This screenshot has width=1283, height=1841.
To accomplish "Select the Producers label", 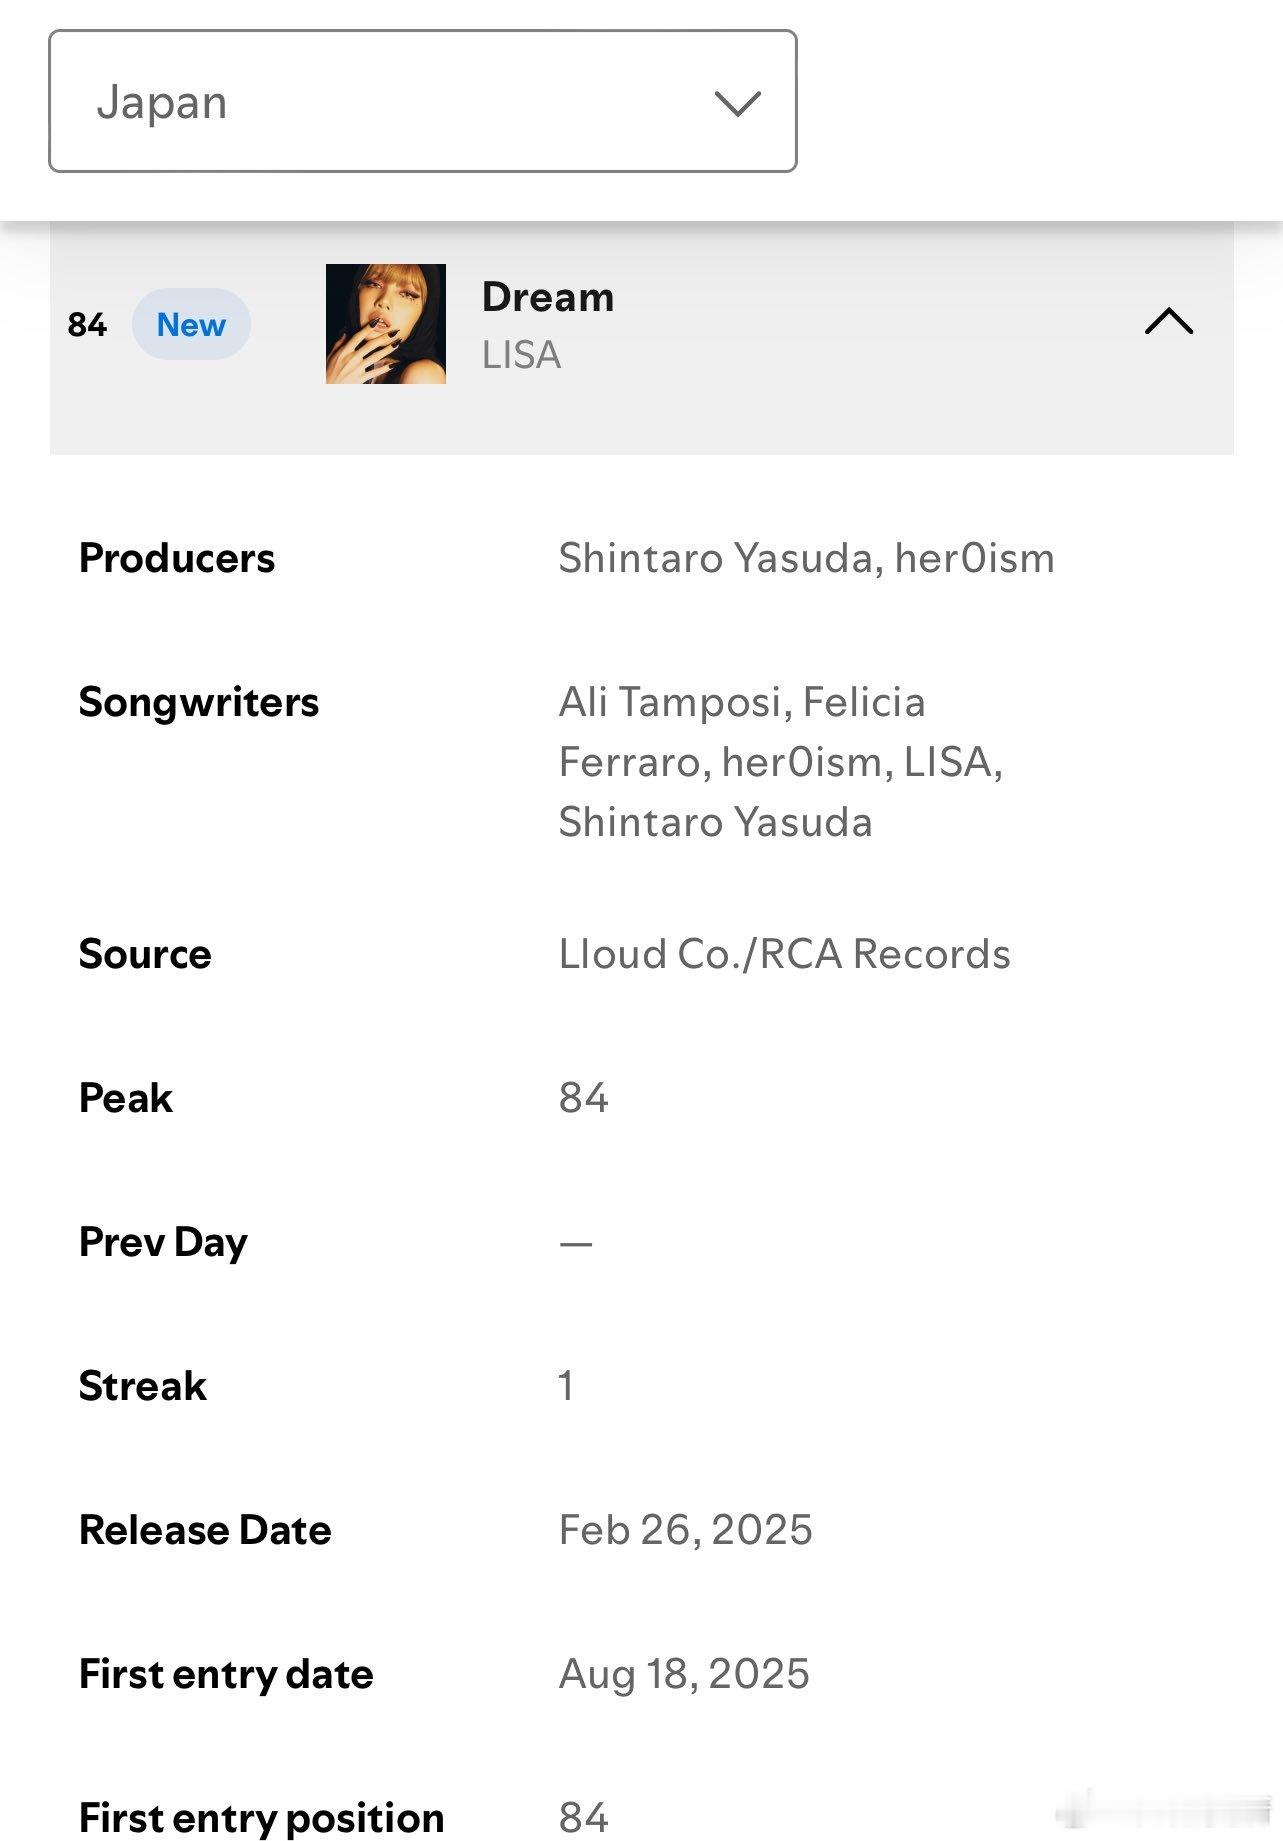I will (177, 558).
